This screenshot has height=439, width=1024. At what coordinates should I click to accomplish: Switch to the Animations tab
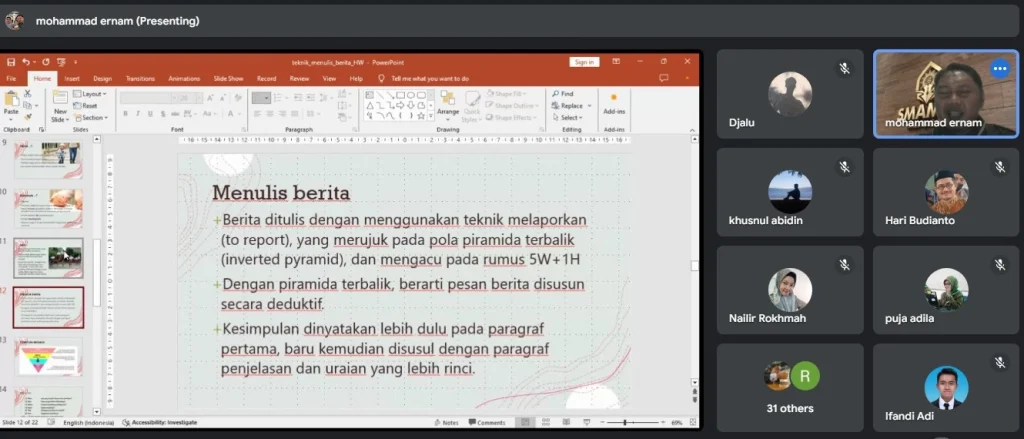point(184,78)
